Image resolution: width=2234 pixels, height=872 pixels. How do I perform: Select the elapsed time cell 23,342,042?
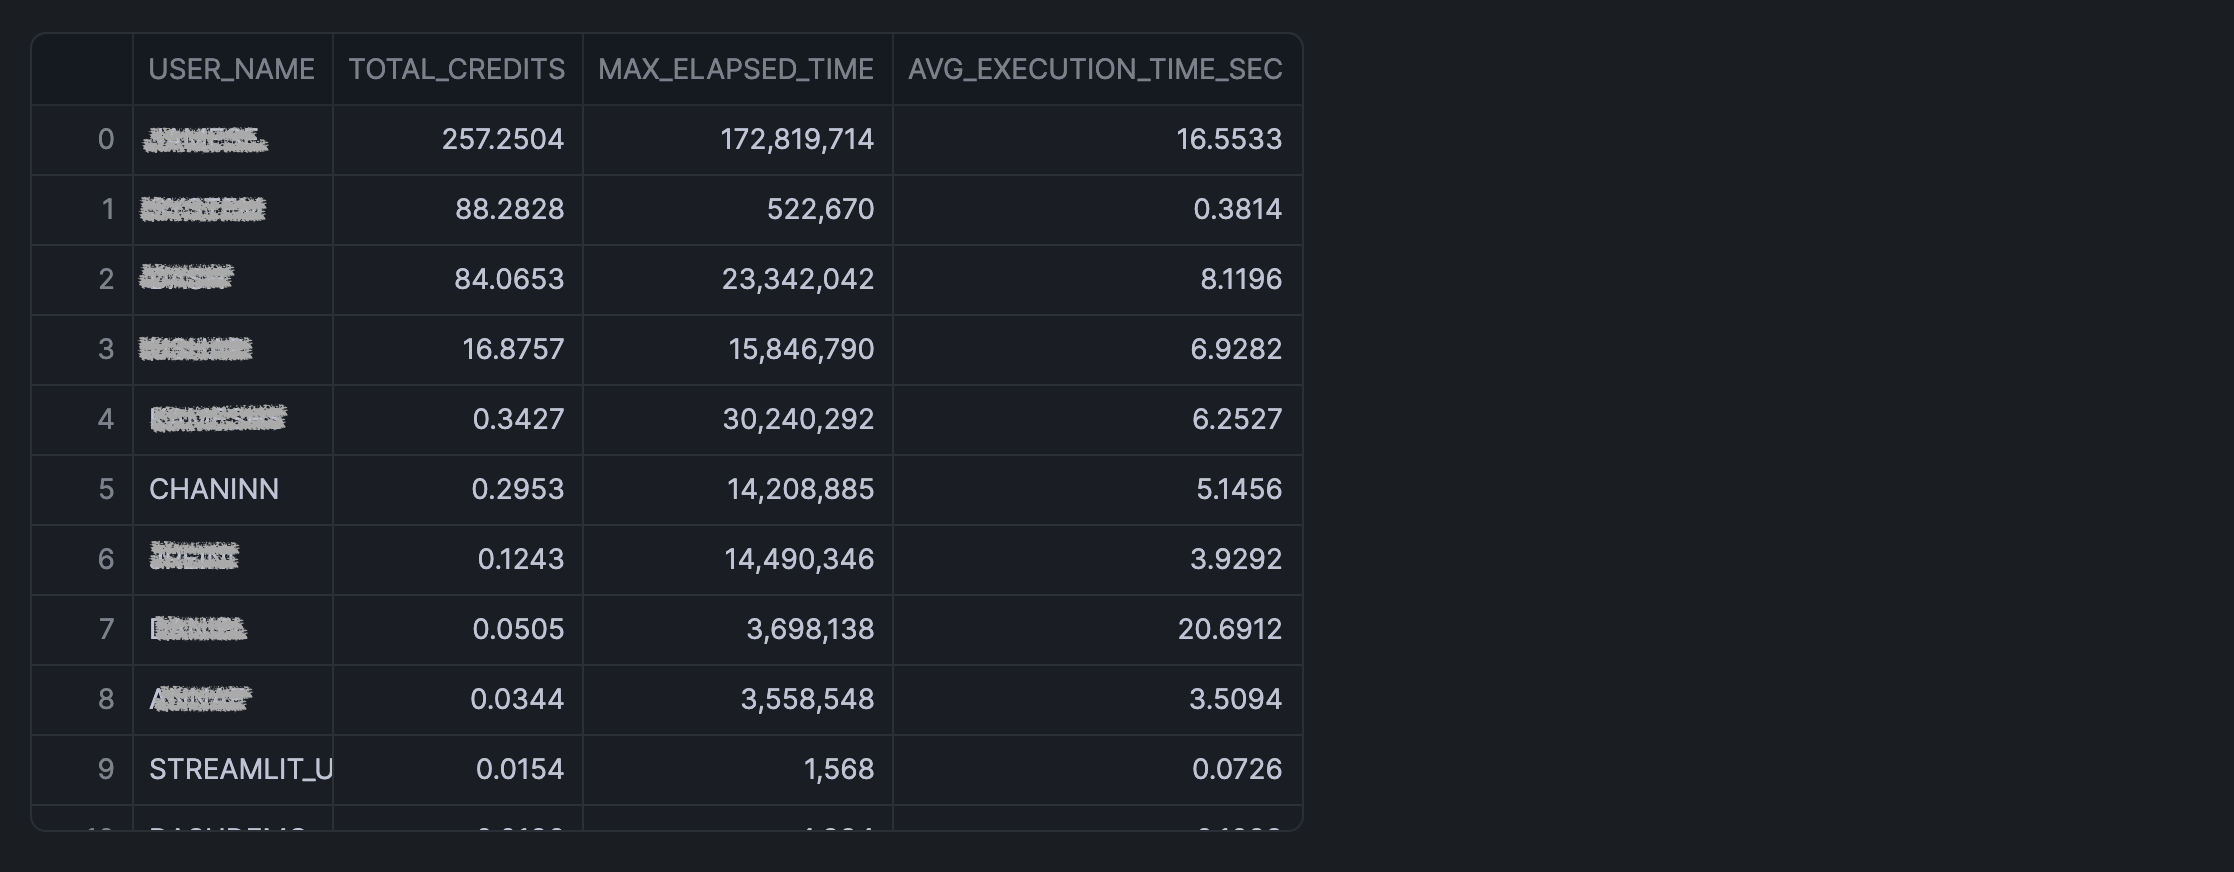798,279
